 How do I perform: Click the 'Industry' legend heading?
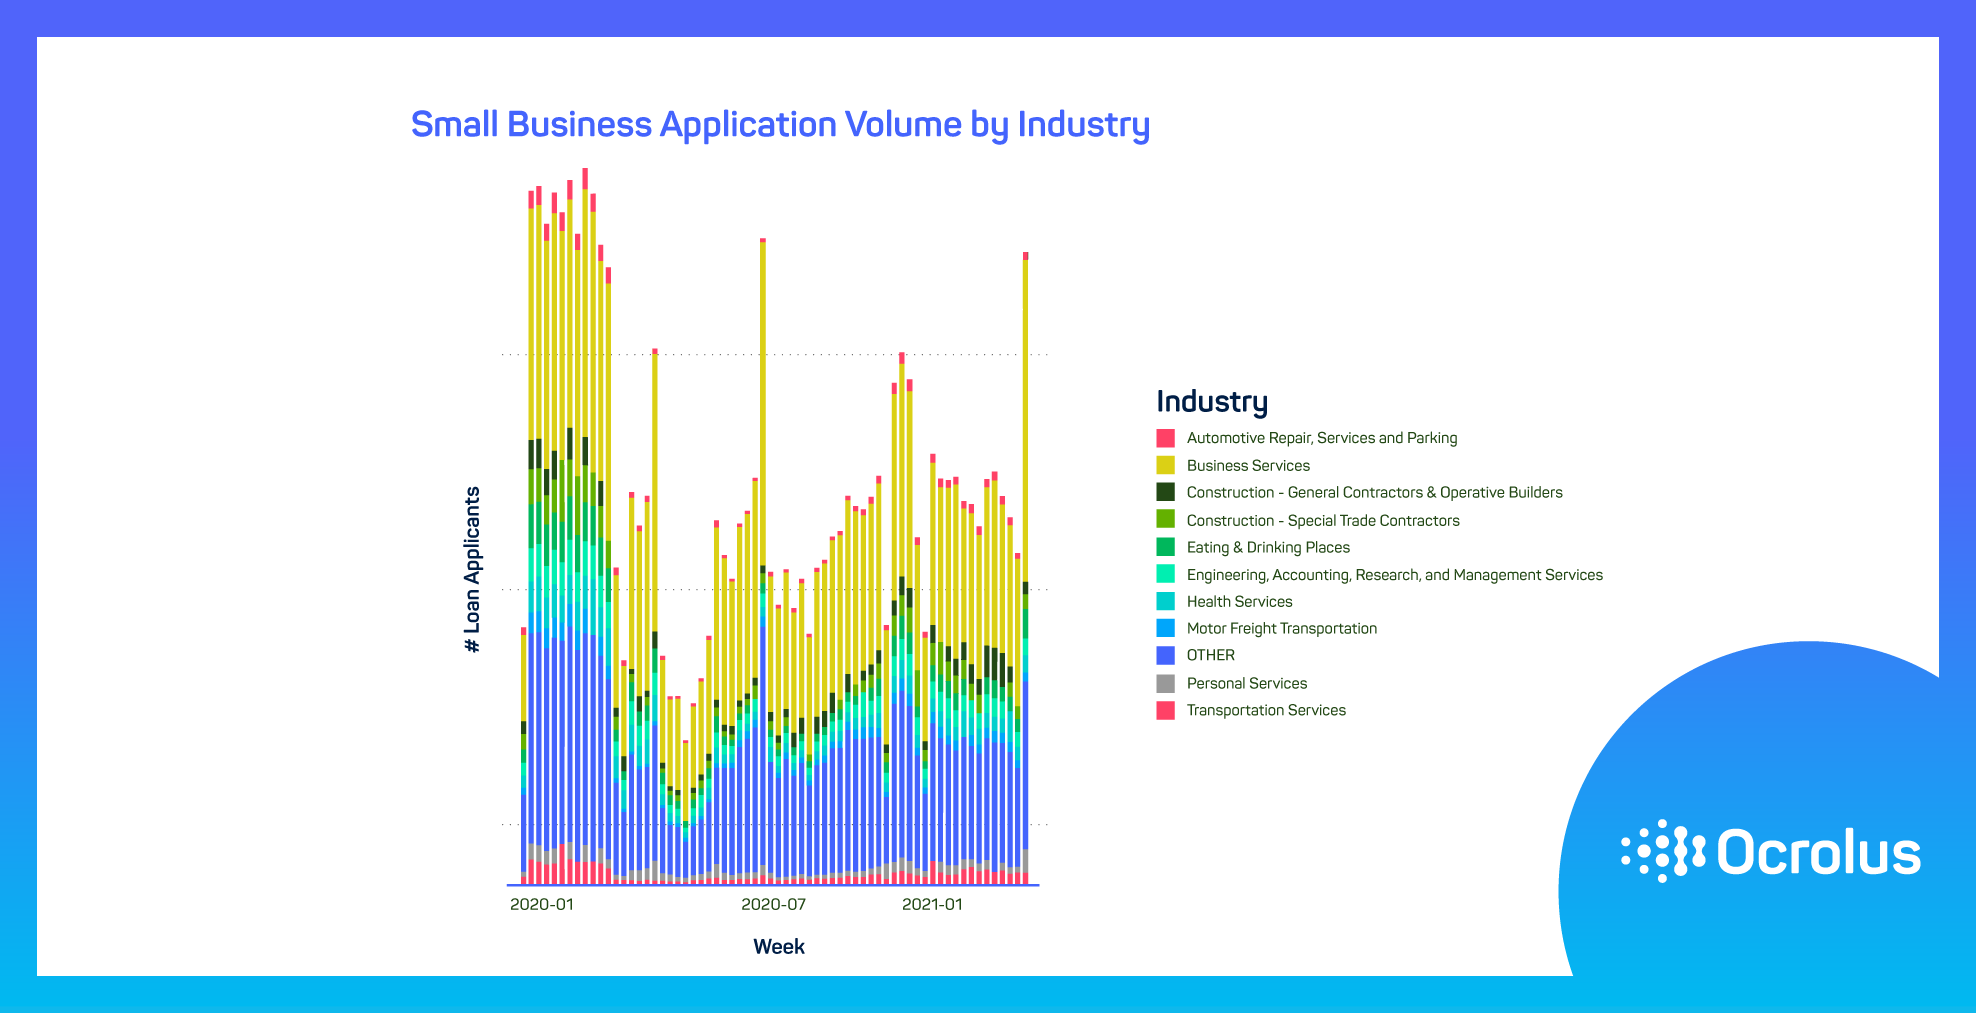[x=1212, y=402]
